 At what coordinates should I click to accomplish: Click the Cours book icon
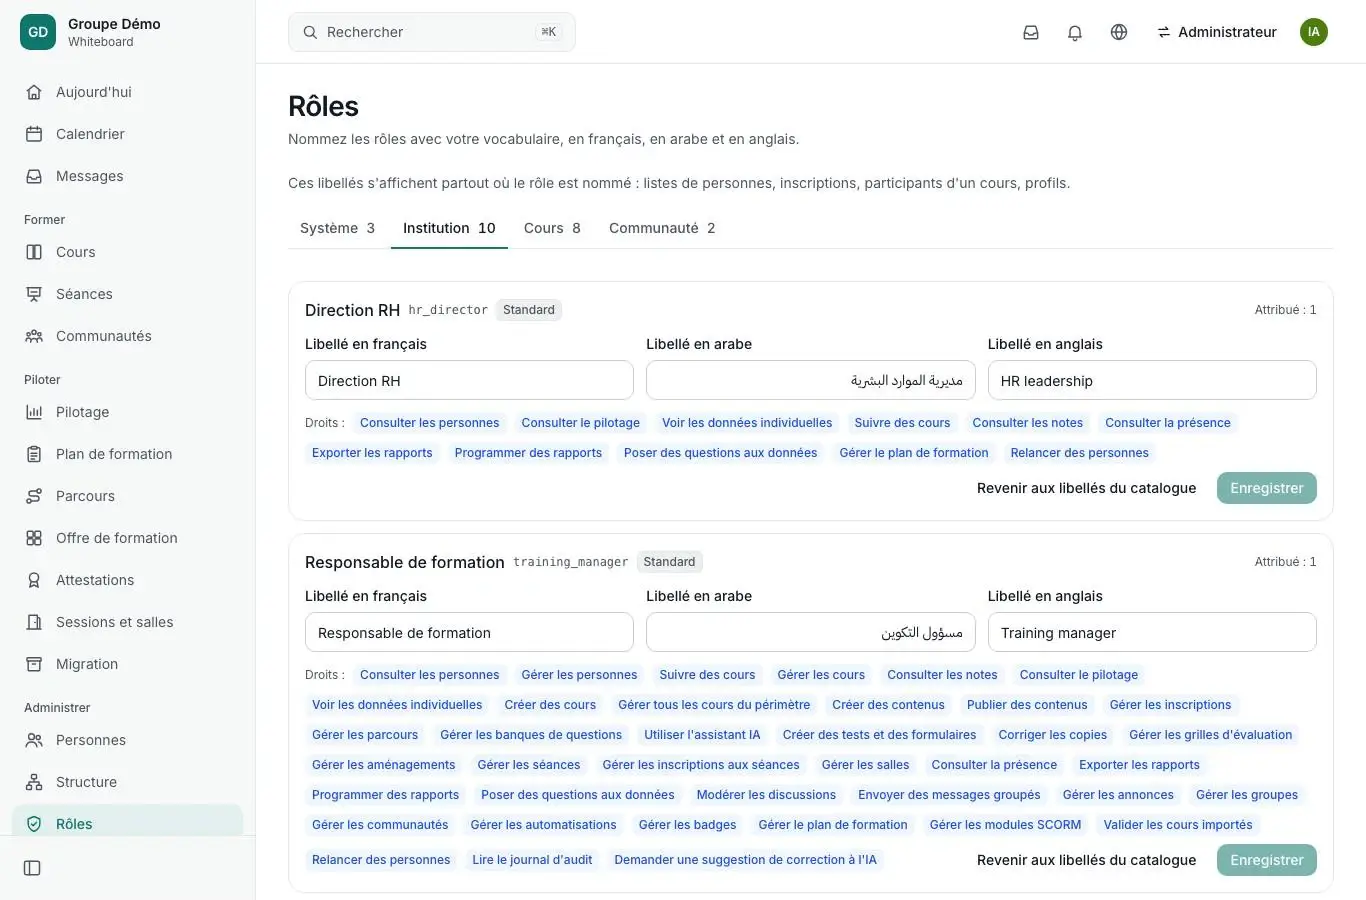(34, 252)
